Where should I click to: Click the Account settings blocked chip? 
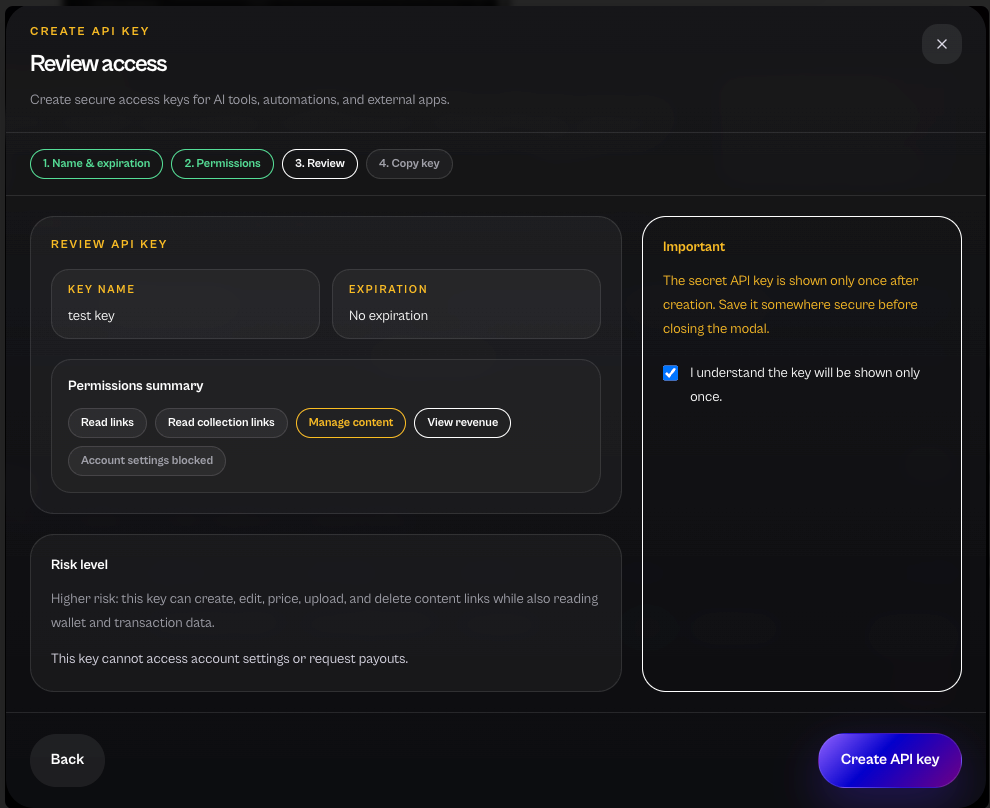click(147, 460)
